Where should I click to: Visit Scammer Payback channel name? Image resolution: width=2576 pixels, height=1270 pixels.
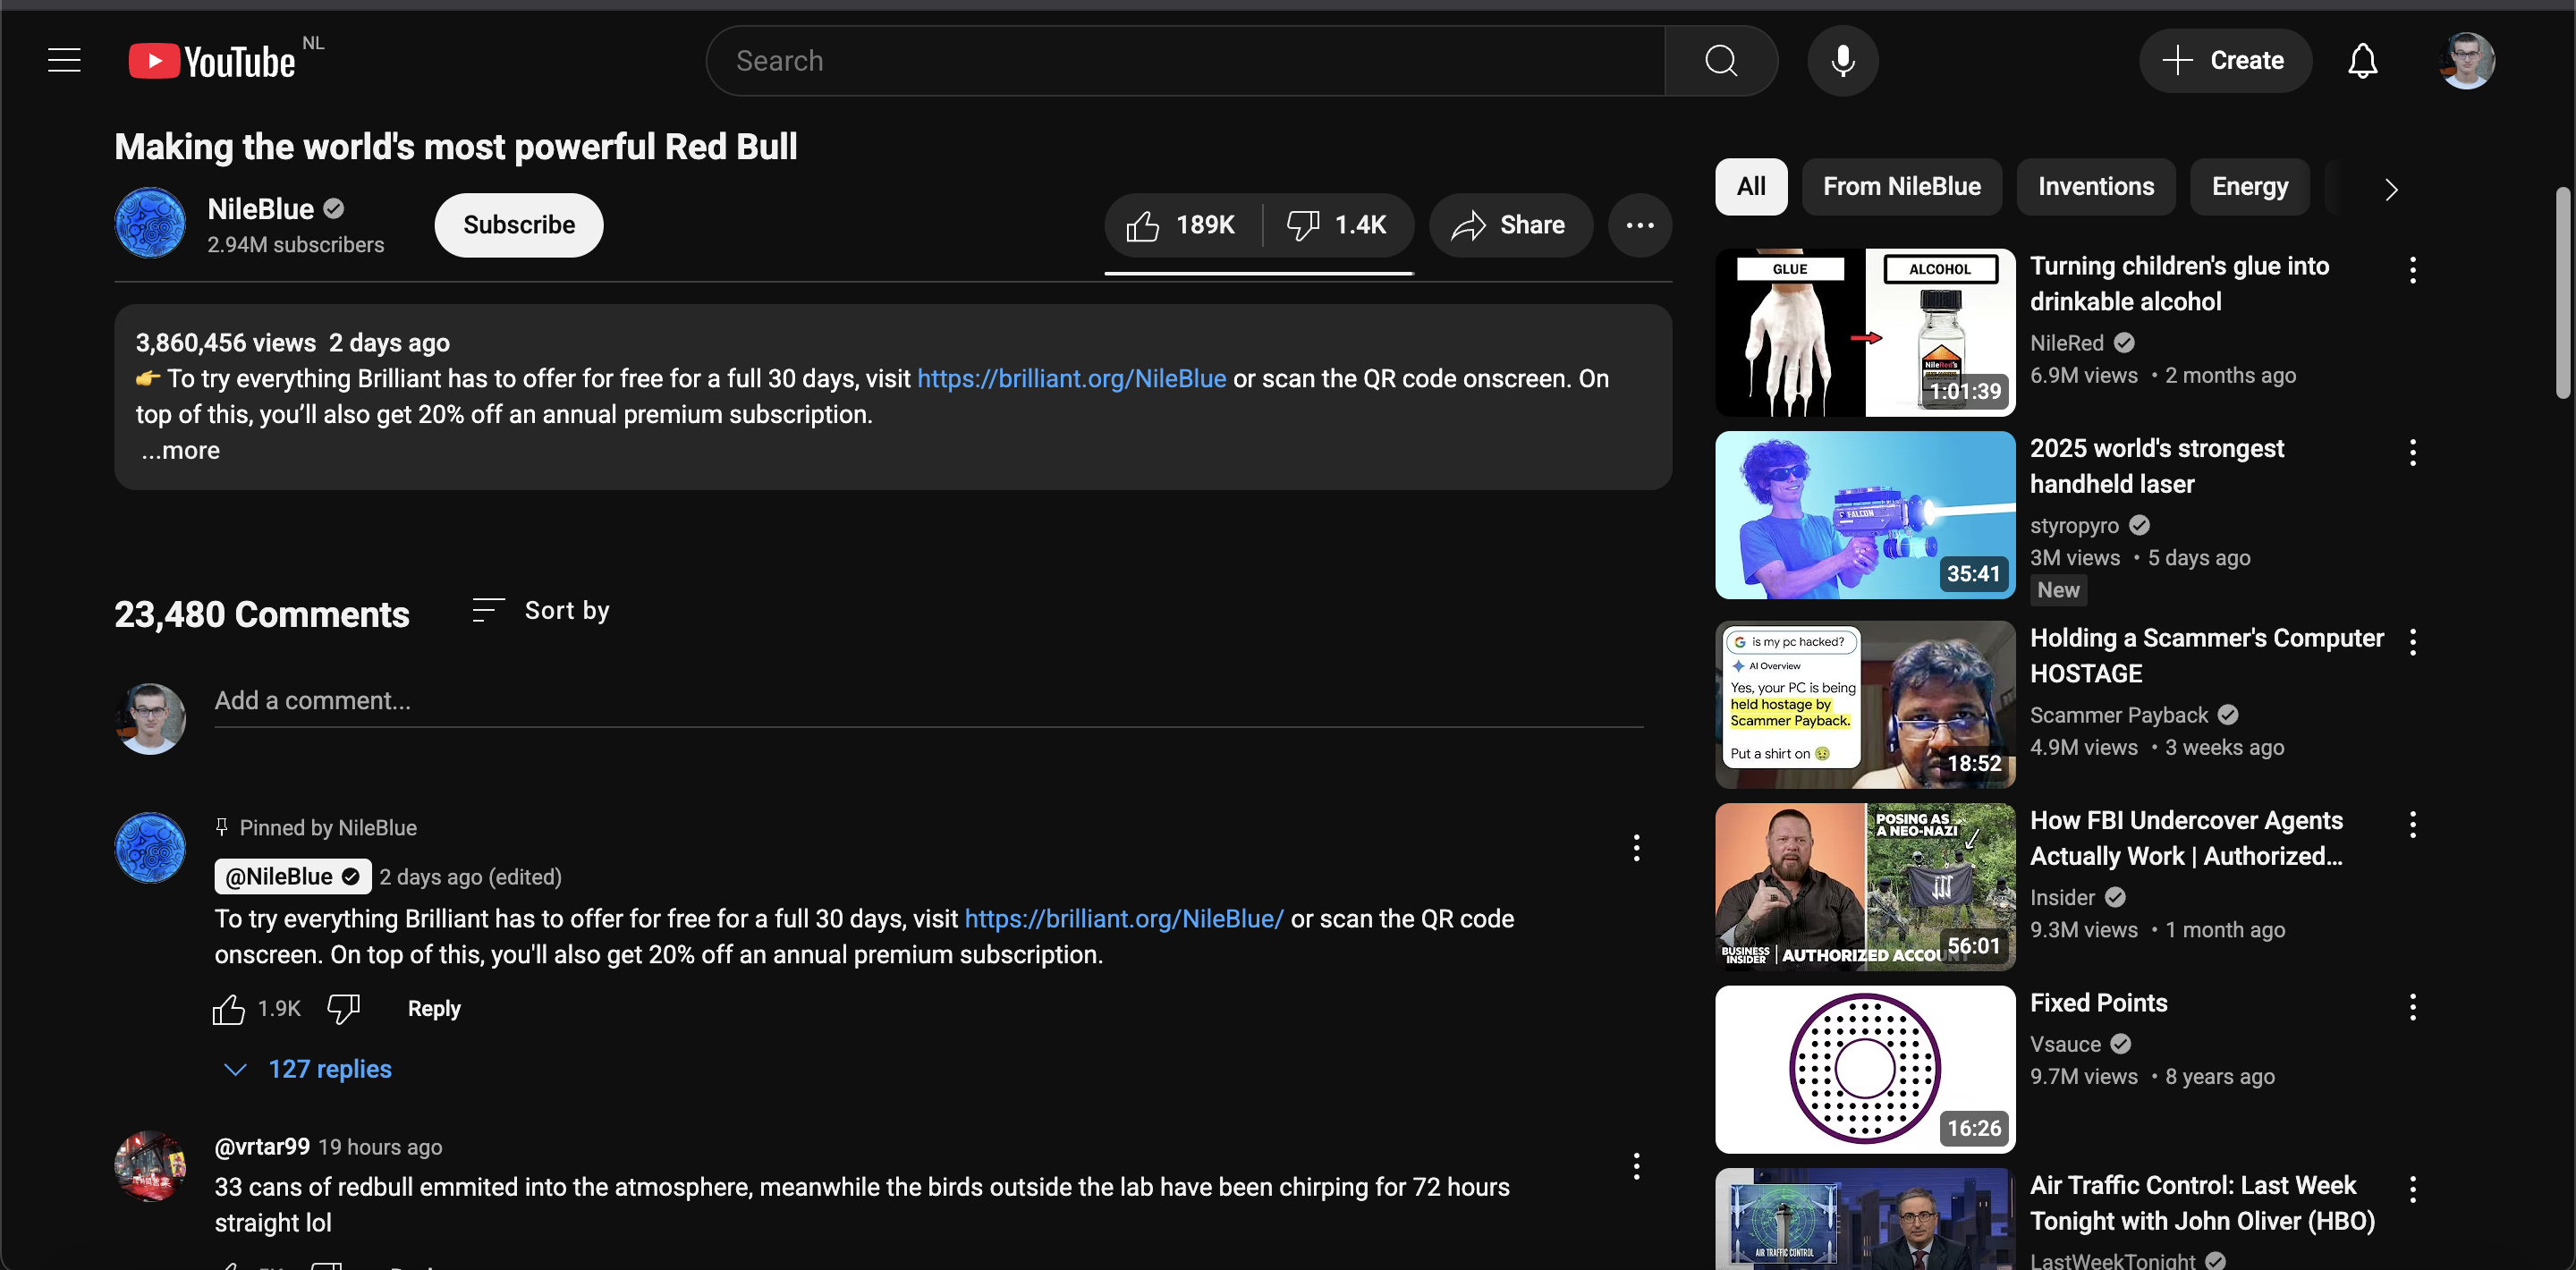2119,715
